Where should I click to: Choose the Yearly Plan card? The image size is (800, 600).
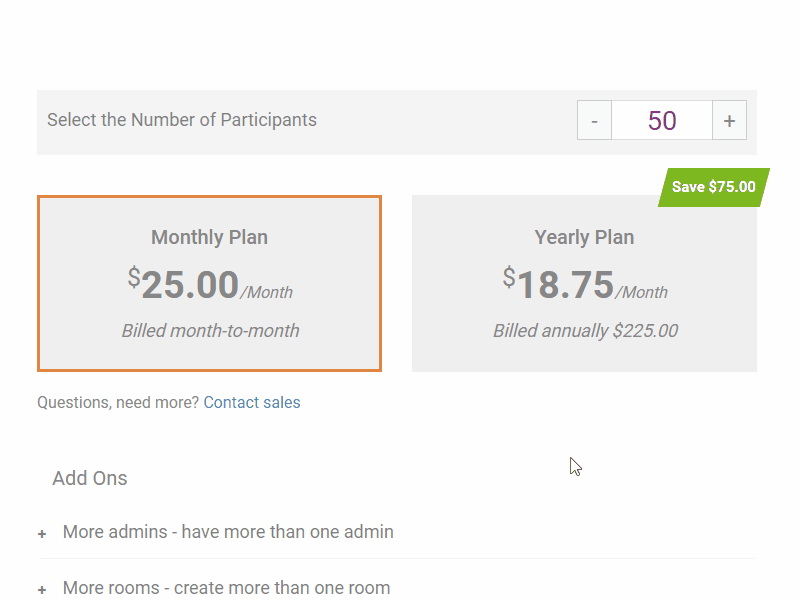click(584, 284)
